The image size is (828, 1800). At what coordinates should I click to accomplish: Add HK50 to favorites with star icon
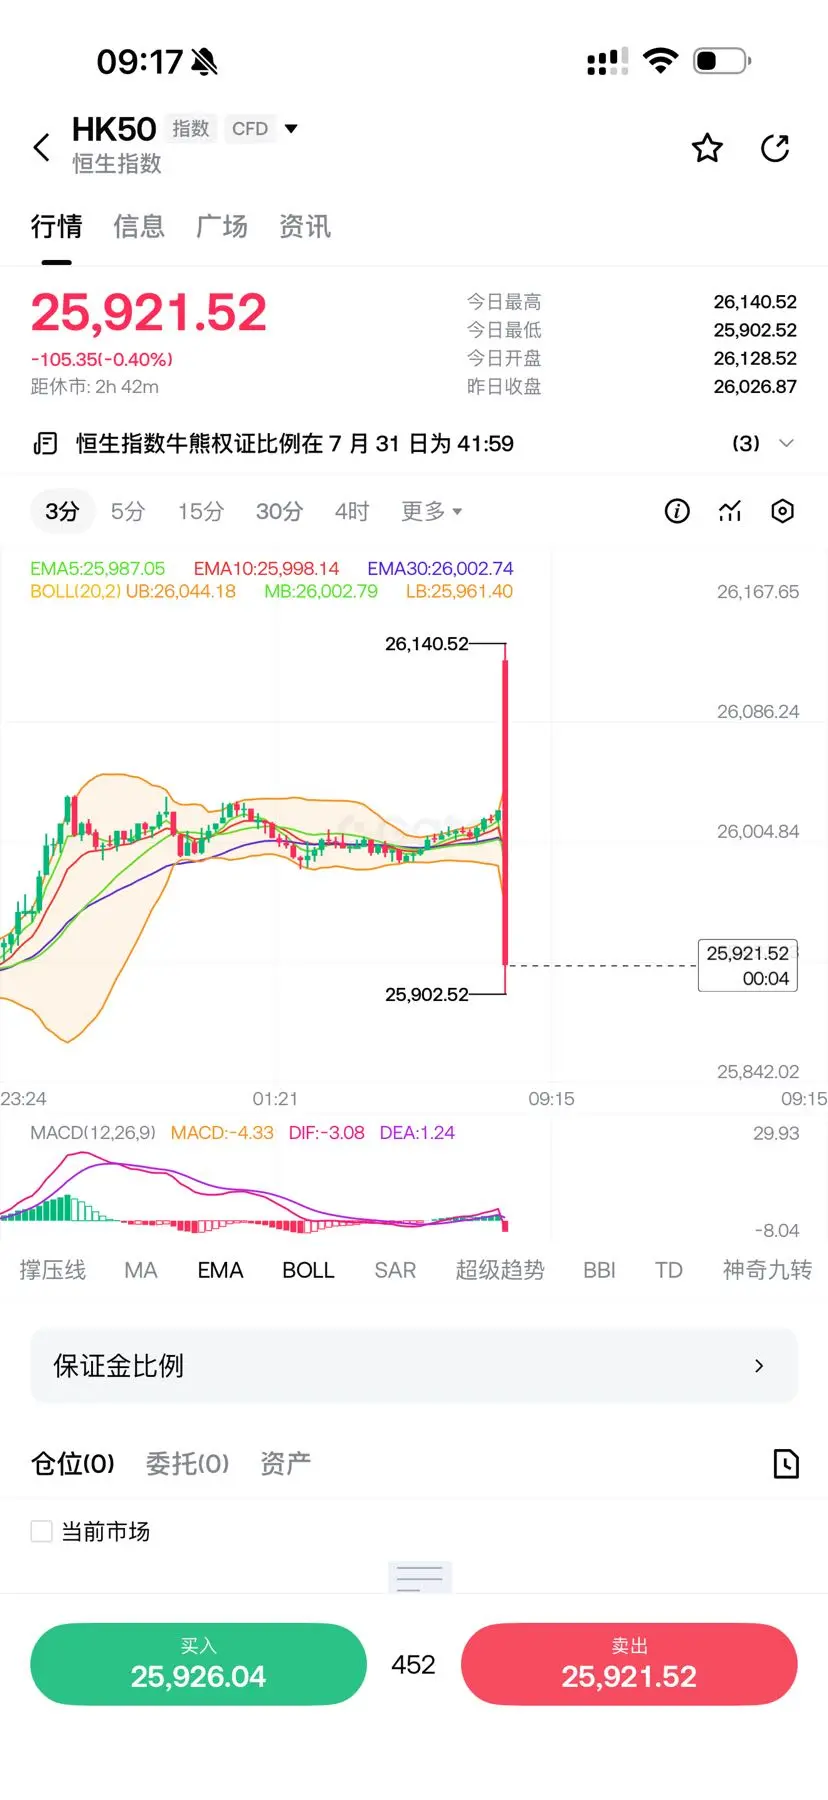tap(707, 148)
